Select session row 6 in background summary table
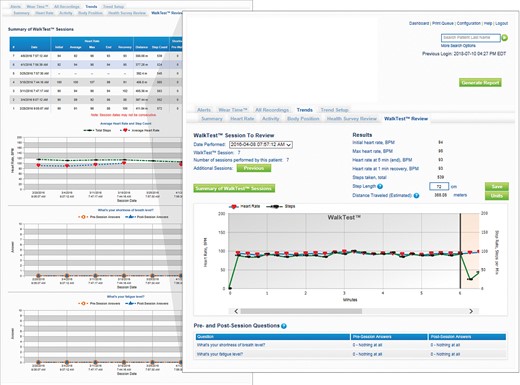520x385 pixels. tap(96, 65)
